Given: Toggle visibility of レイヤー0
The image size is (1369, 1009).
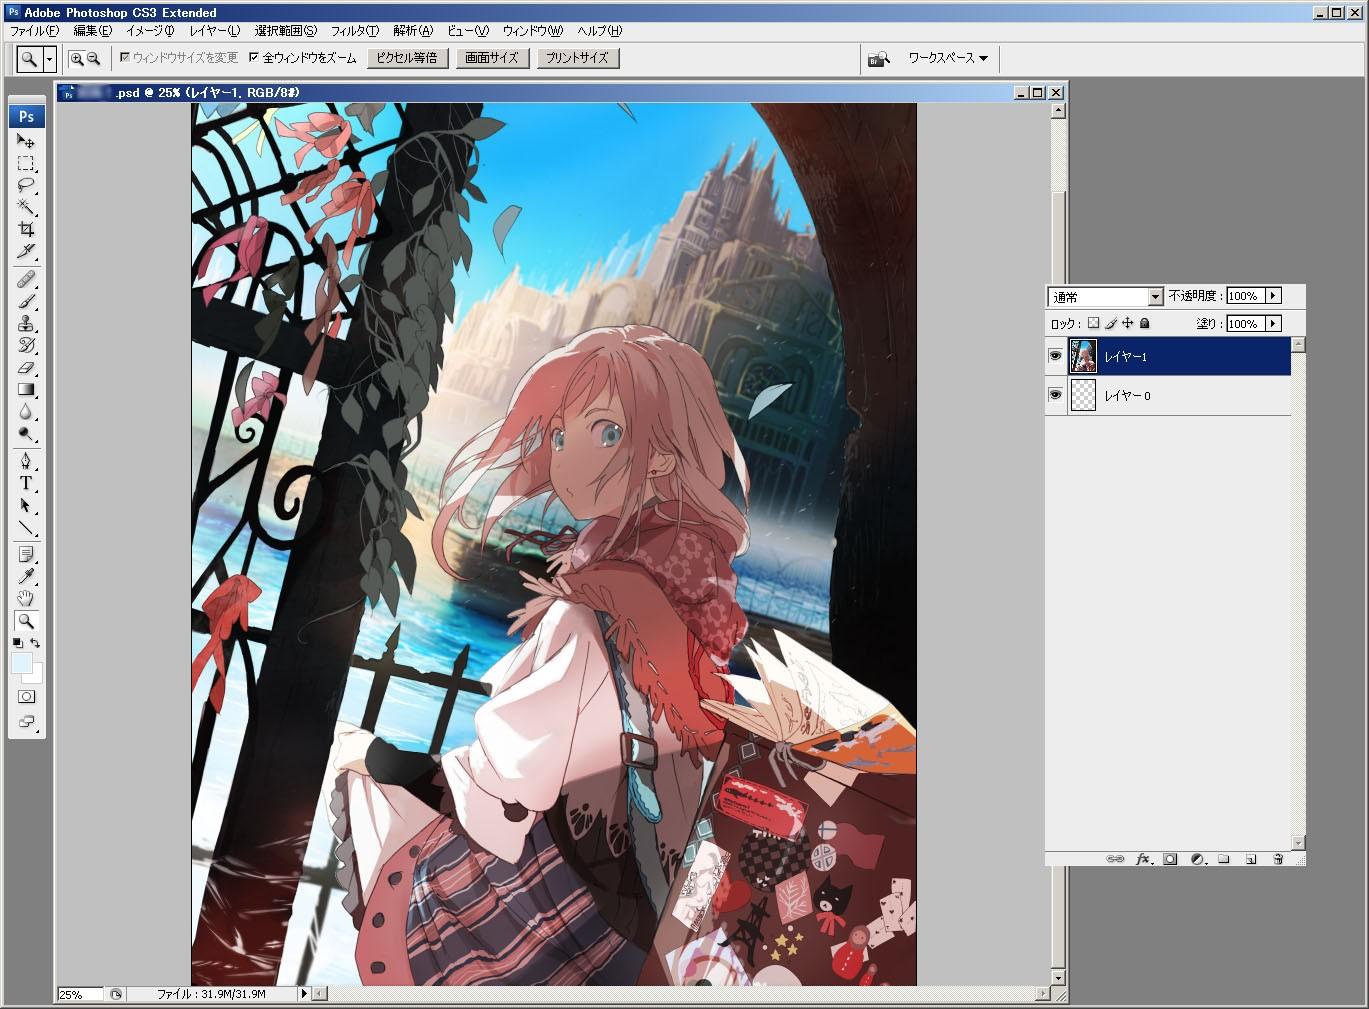Looking at the screenshot, I should pyautogui.click(x=1055, y=395).
